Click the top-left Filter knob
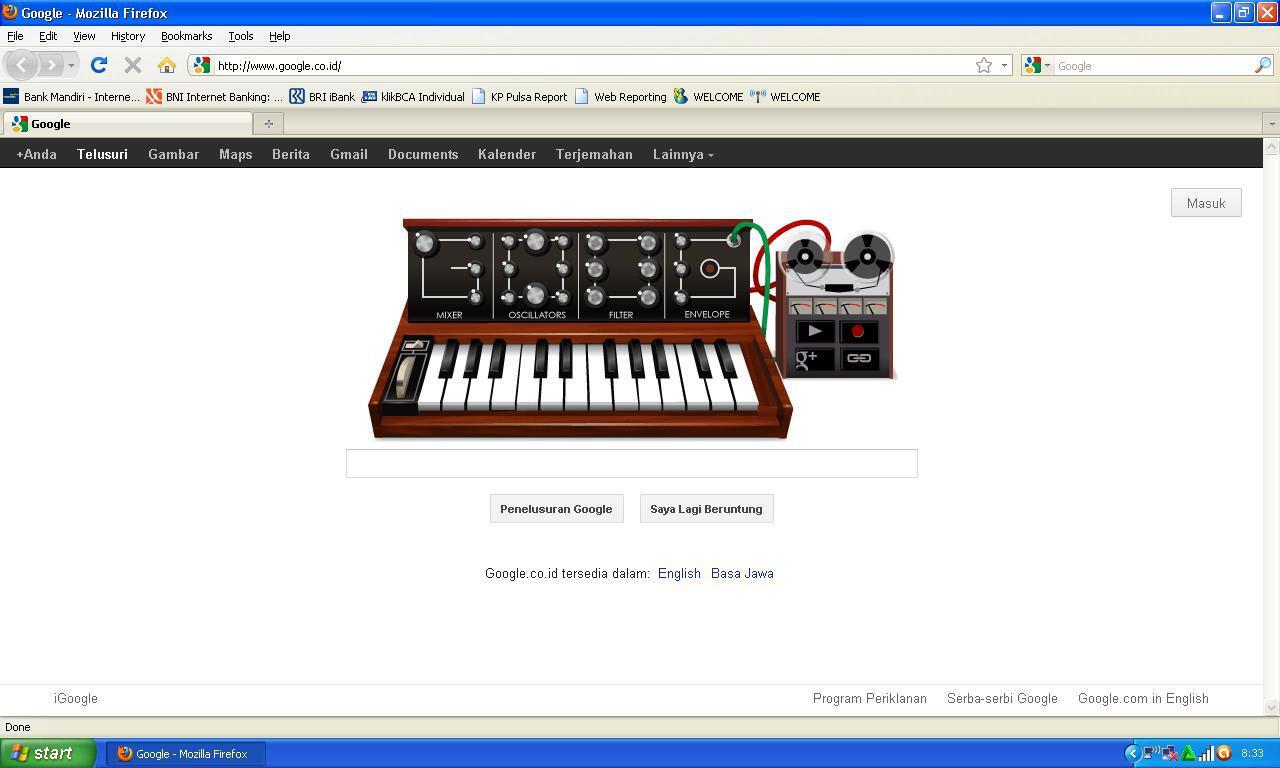1280x768 pixels. pos(596,243)
